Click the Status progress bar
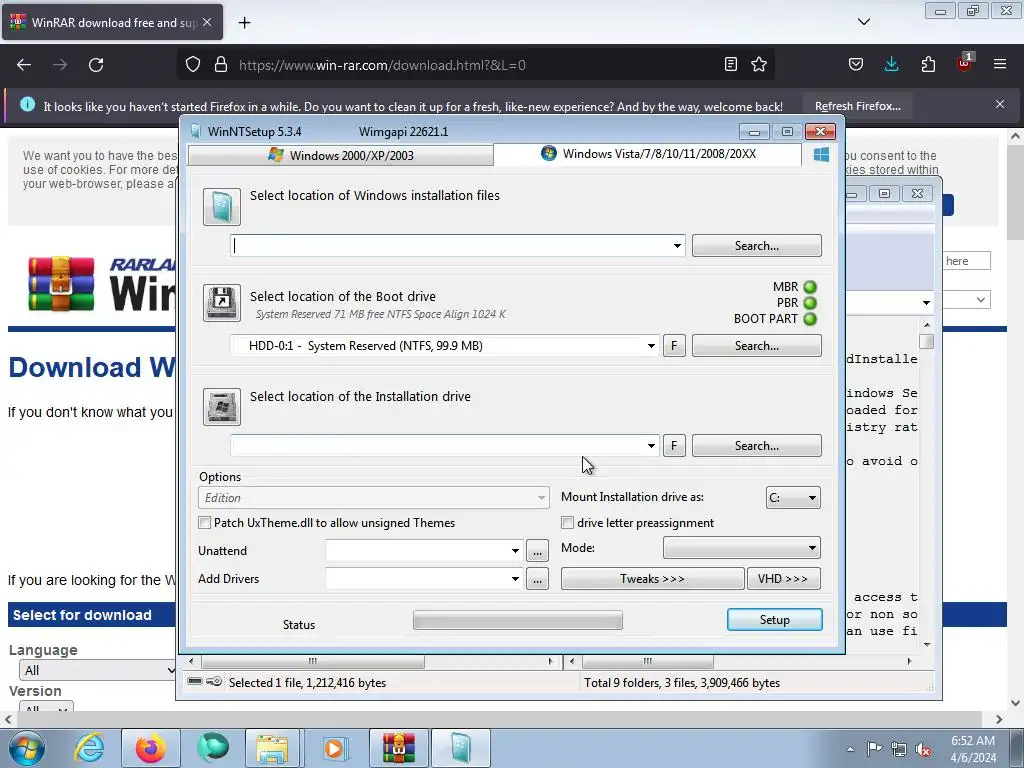The height and width of the screenshot is (768, 1024). [x=518, y=620]
